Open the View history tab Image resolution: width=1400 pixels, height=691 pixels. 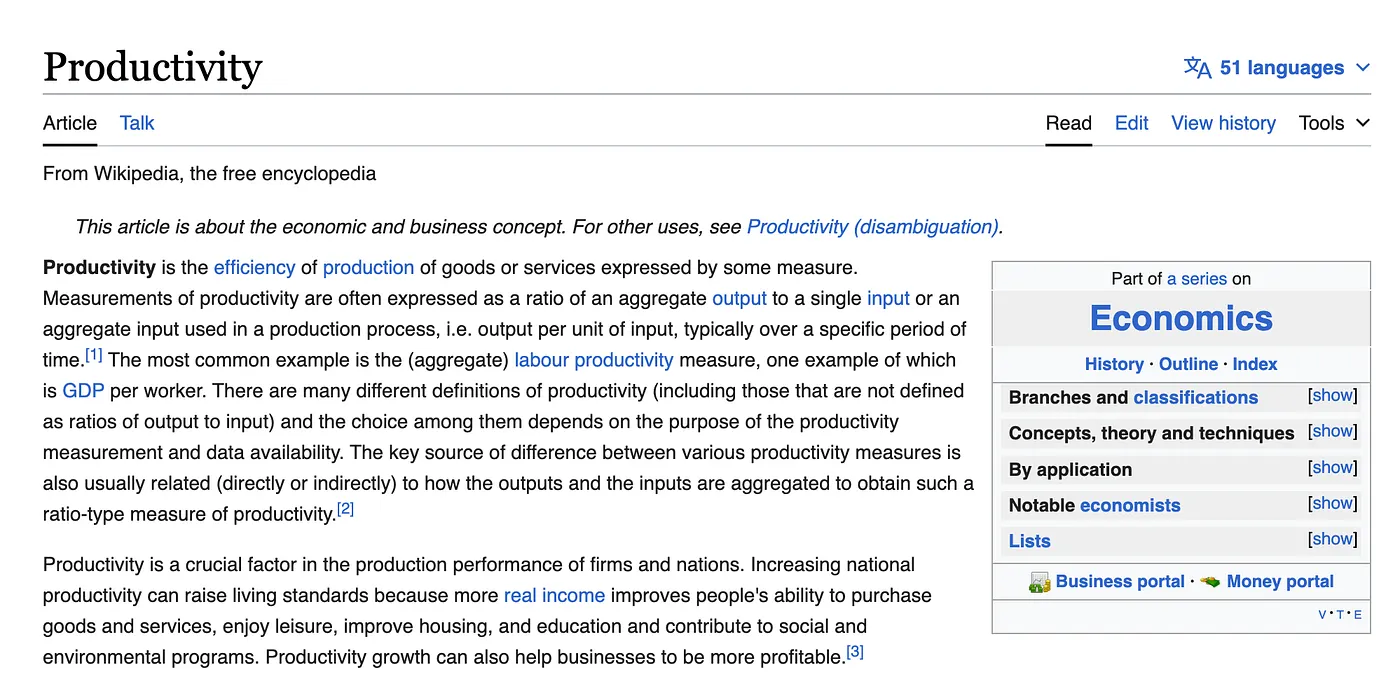tap(1223, 123)
